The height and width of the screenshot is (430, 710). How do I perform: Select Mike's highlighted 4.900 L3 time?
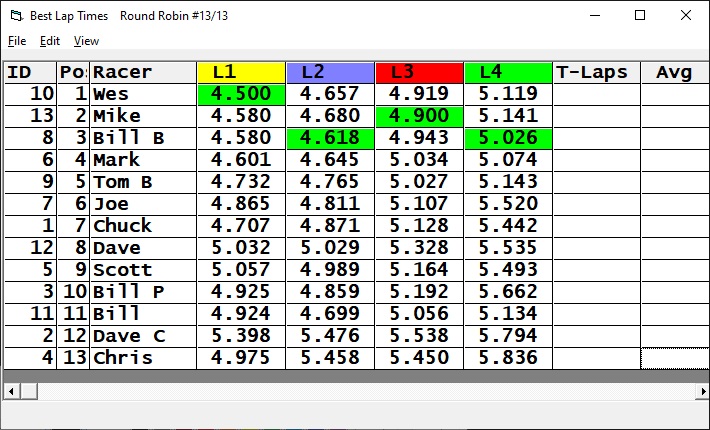419,116
